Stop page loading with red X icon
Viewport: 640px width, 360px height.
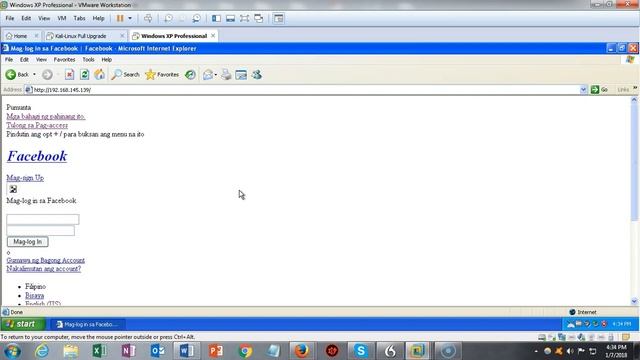[x=69, y=75]
